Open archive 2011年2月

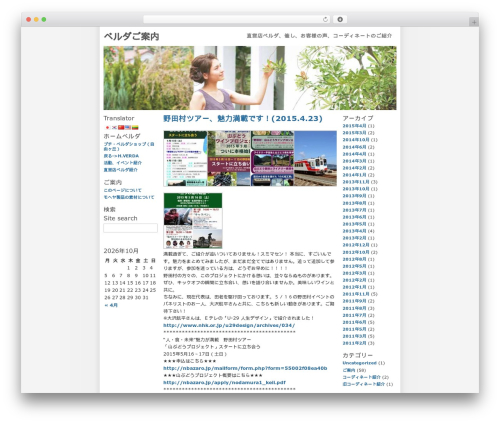pos(354,343)
